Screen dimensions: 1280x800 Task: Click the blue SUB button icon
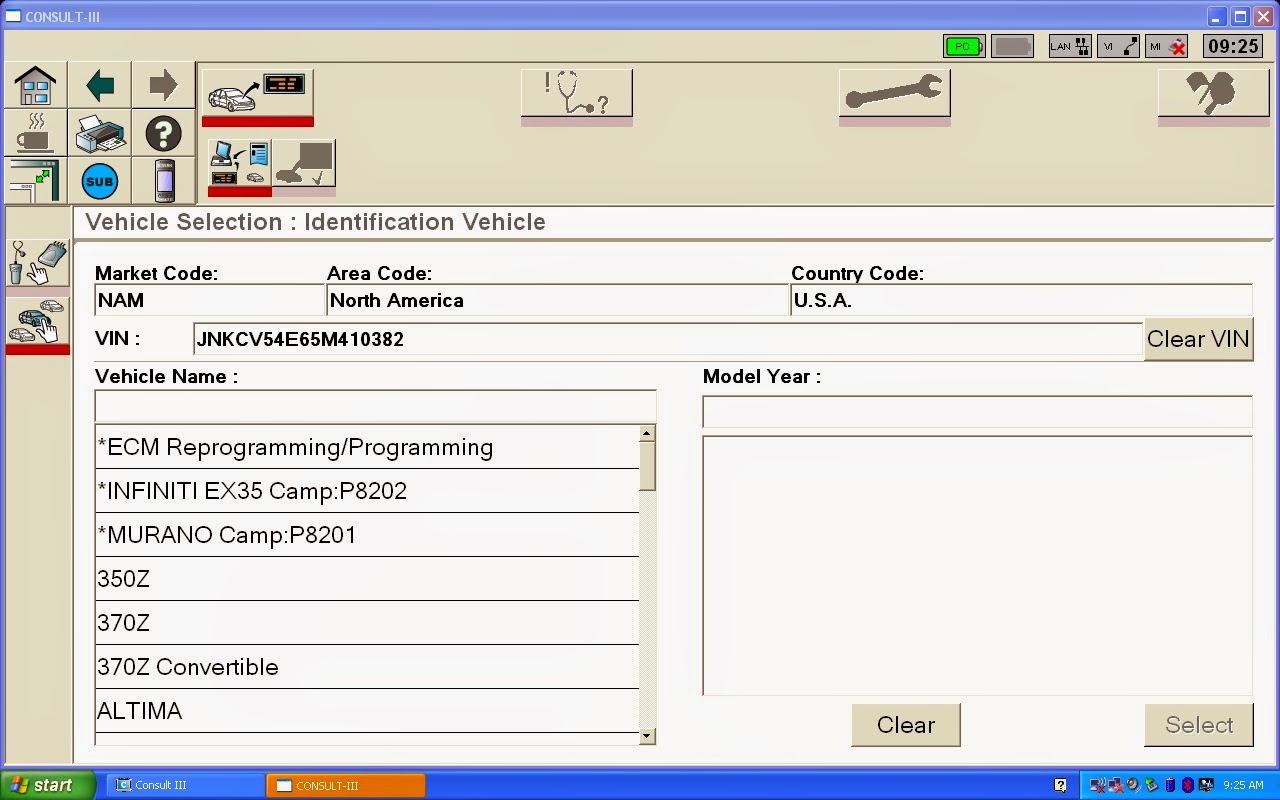point(99,181)
